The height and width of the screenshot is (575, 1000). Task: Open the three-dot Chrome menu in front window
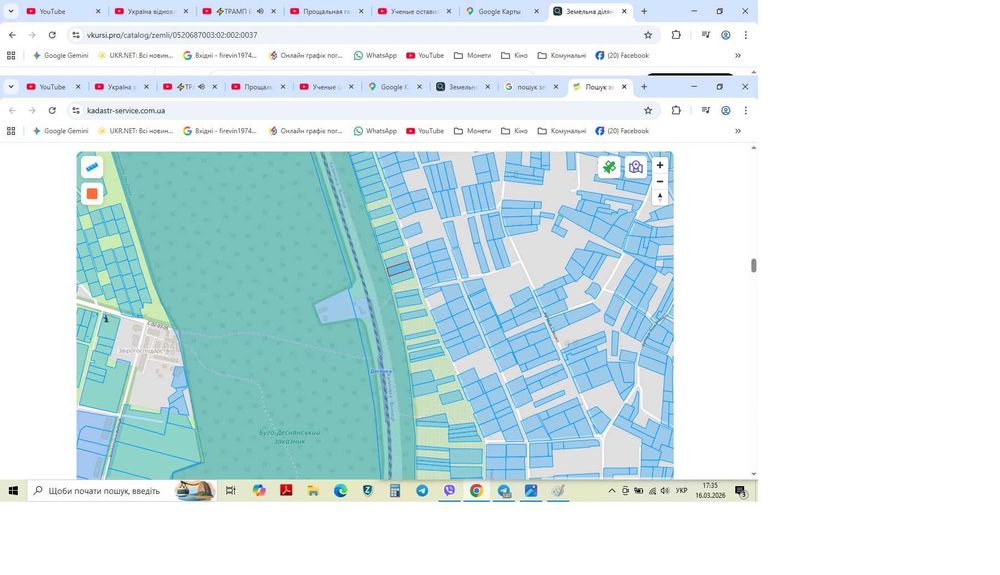746,110
